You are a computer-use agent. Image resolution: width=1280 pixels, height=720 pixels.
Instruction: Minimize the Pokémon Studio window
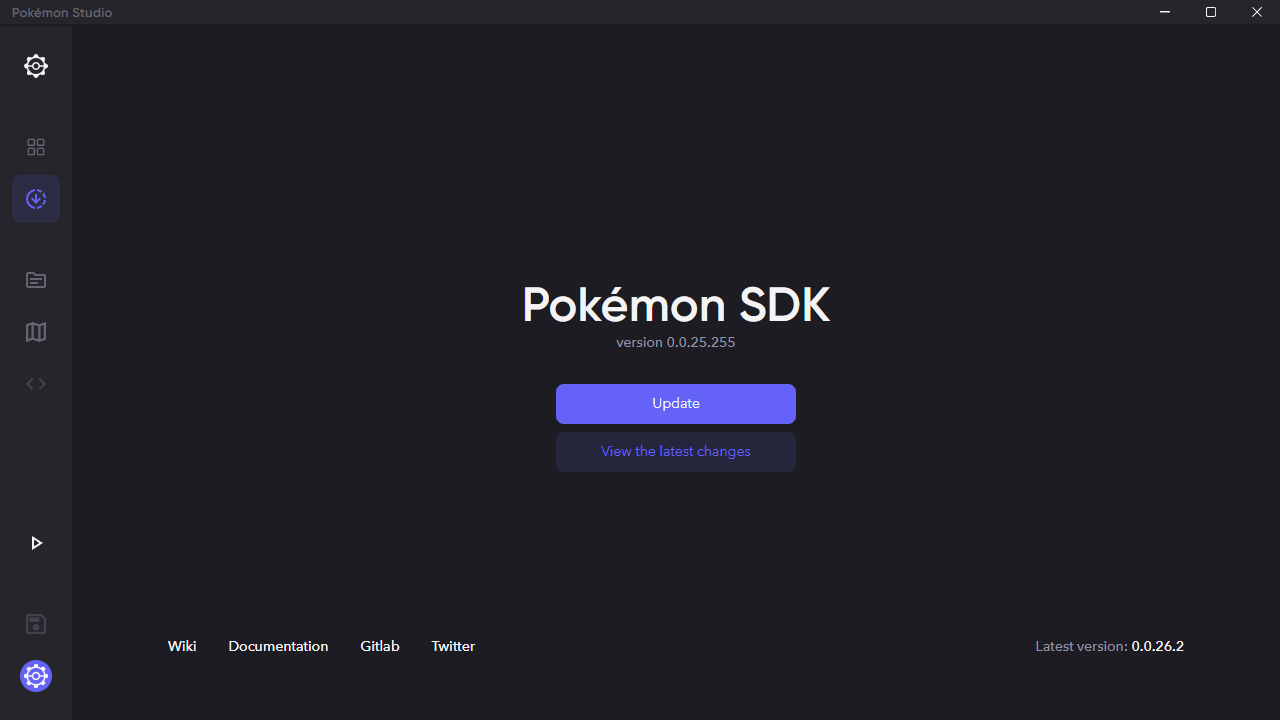(1165, 12)
